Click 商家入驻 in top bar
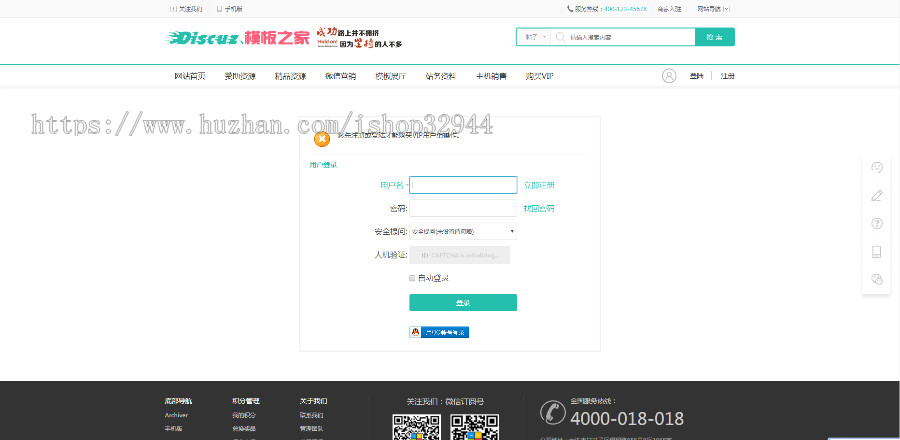The width and height of the screenshot is (900, 440). [x=669, y=9]
